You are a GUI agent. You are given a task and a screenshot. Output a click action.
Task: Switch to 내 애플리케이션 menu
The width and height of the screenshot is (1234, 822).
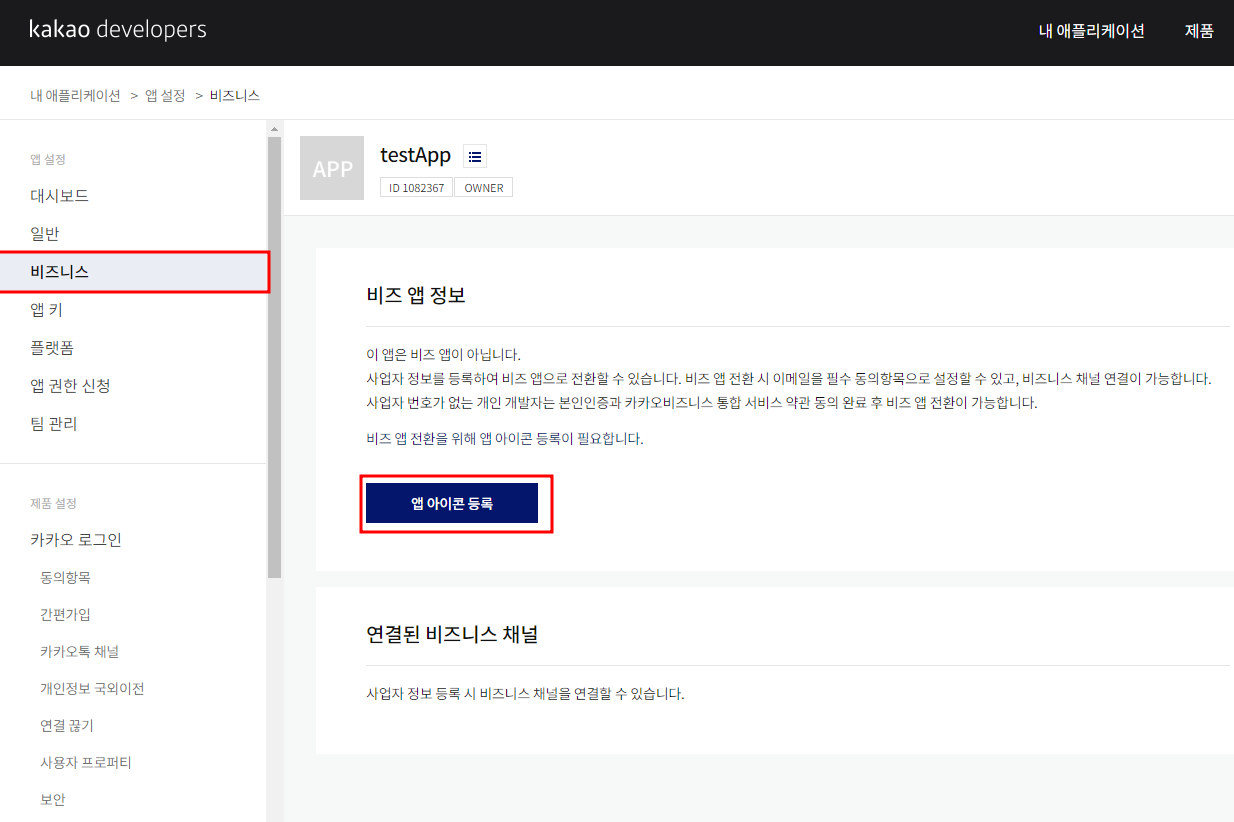tap(1091, 31)
